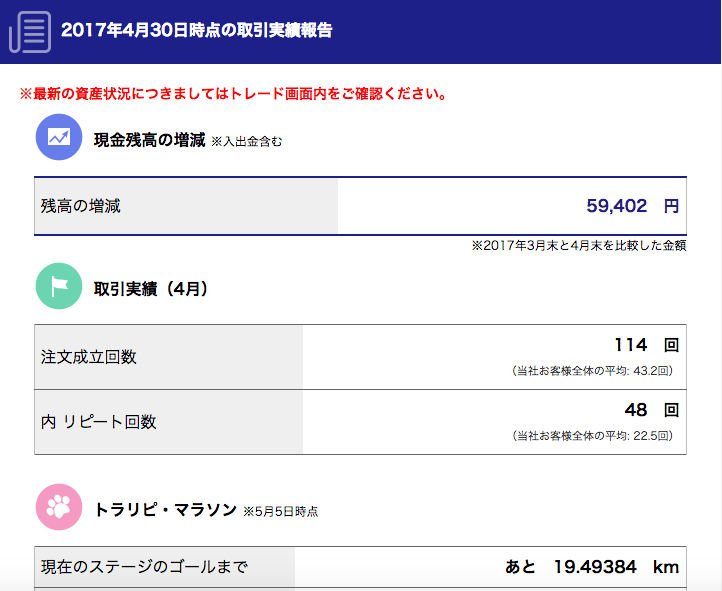Click the 59,402 円 balance value
This screenshot has width=722, height=591.
[x=633, y=206]
